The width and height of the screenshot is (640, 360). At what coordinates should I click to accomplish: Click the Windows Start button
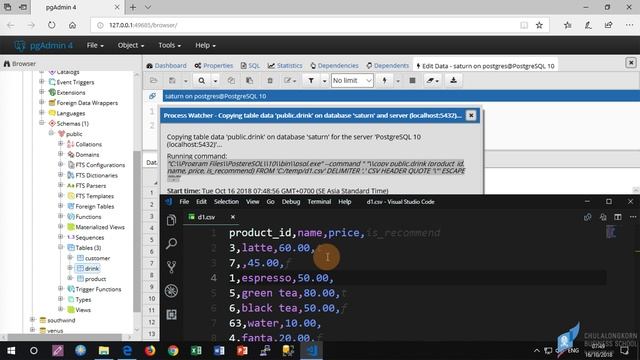click(x=11, y=351)
